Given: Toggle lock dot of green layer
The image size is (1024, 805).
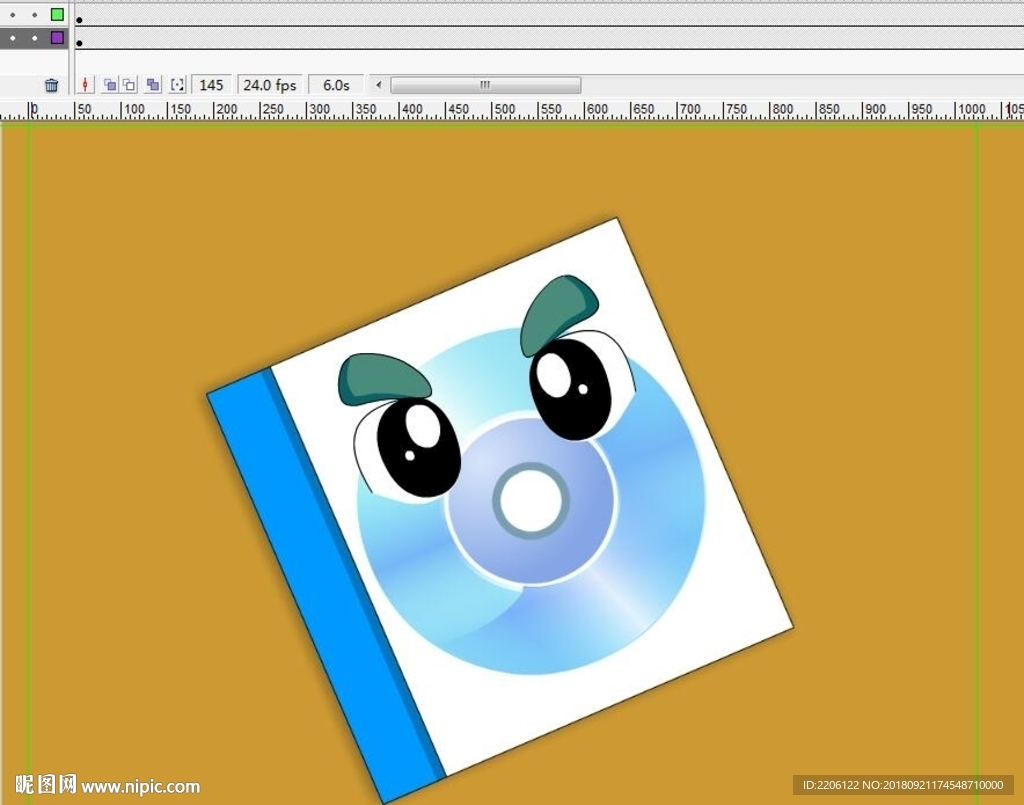Looking at the screenshot, I should [x=34, y=14].
